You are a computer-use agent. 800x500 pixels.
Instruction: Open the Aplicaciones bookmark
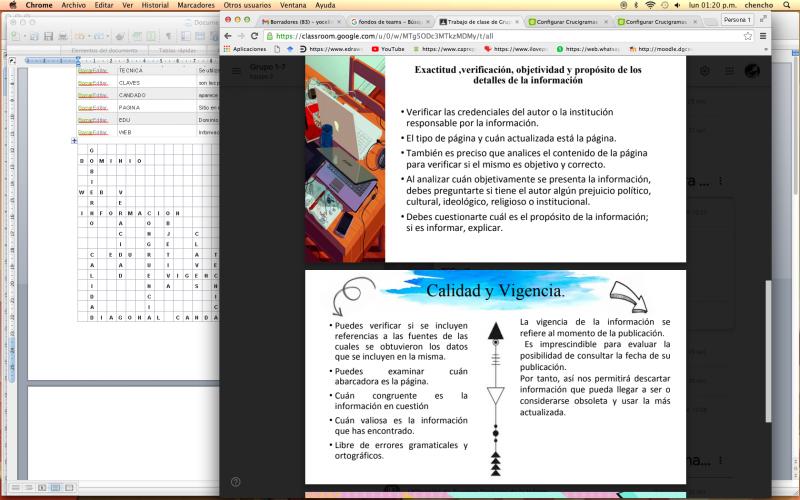245,49
